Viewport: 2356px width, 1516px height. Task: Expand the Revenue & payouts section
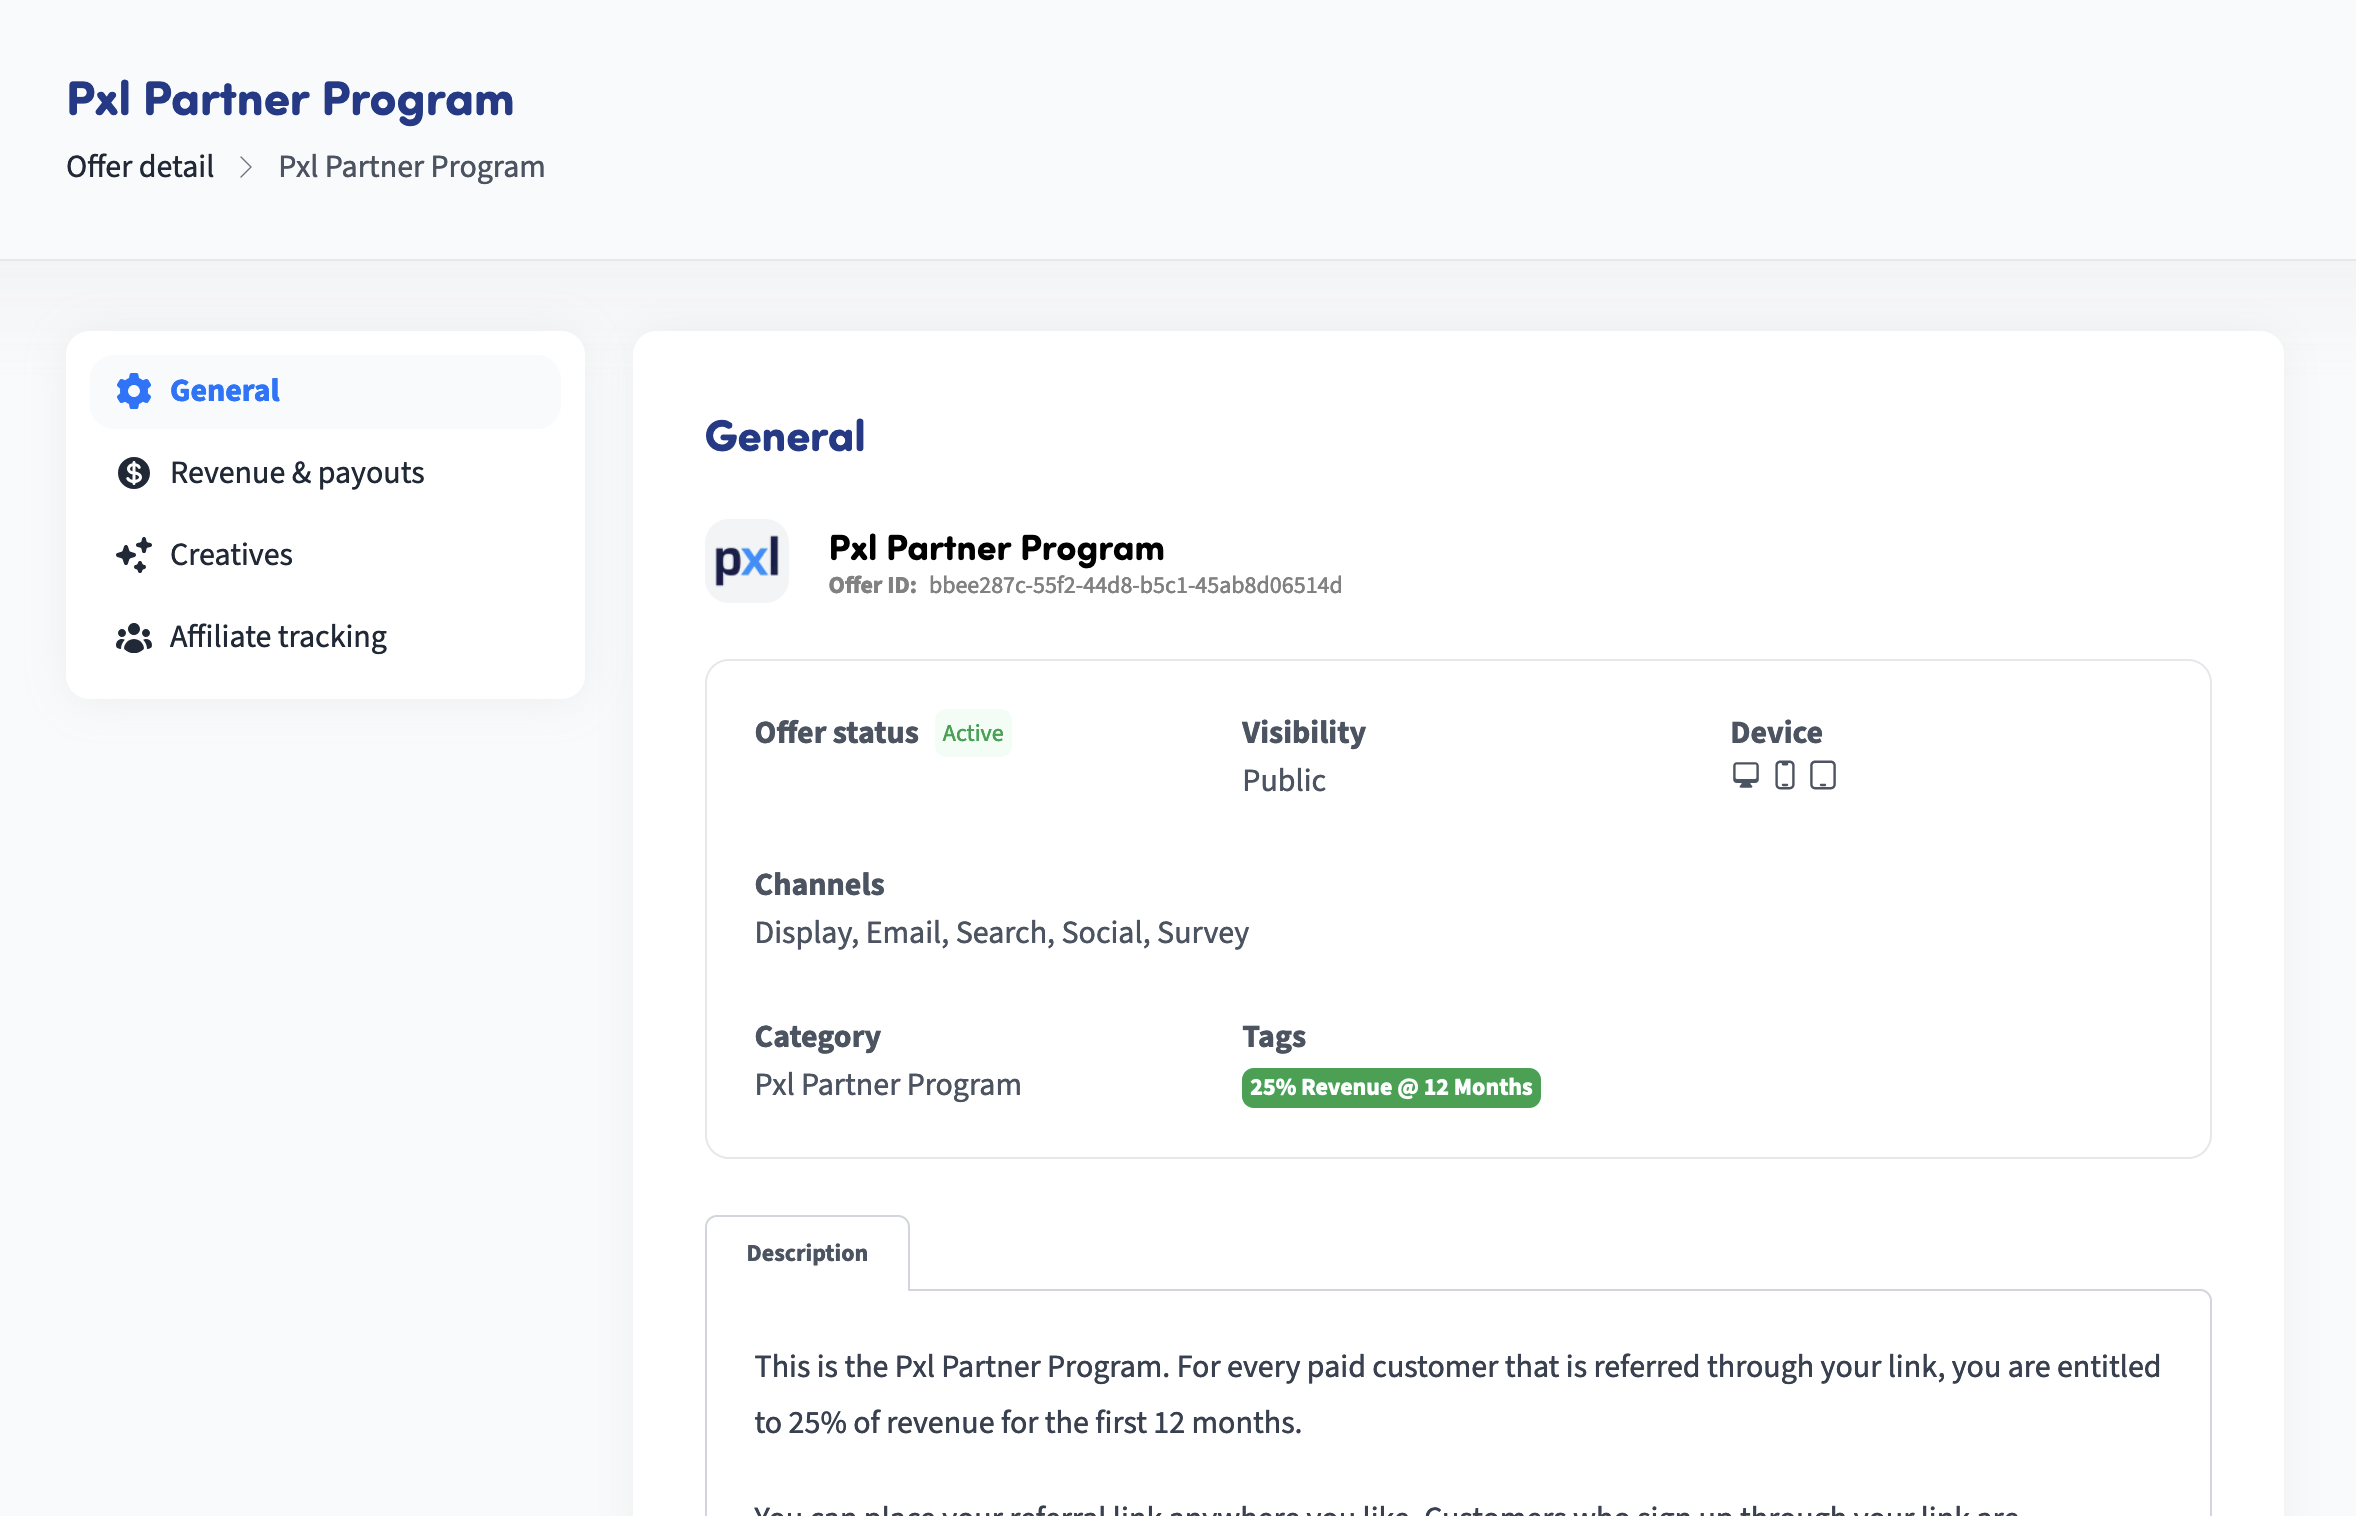(x=326, y=470)
